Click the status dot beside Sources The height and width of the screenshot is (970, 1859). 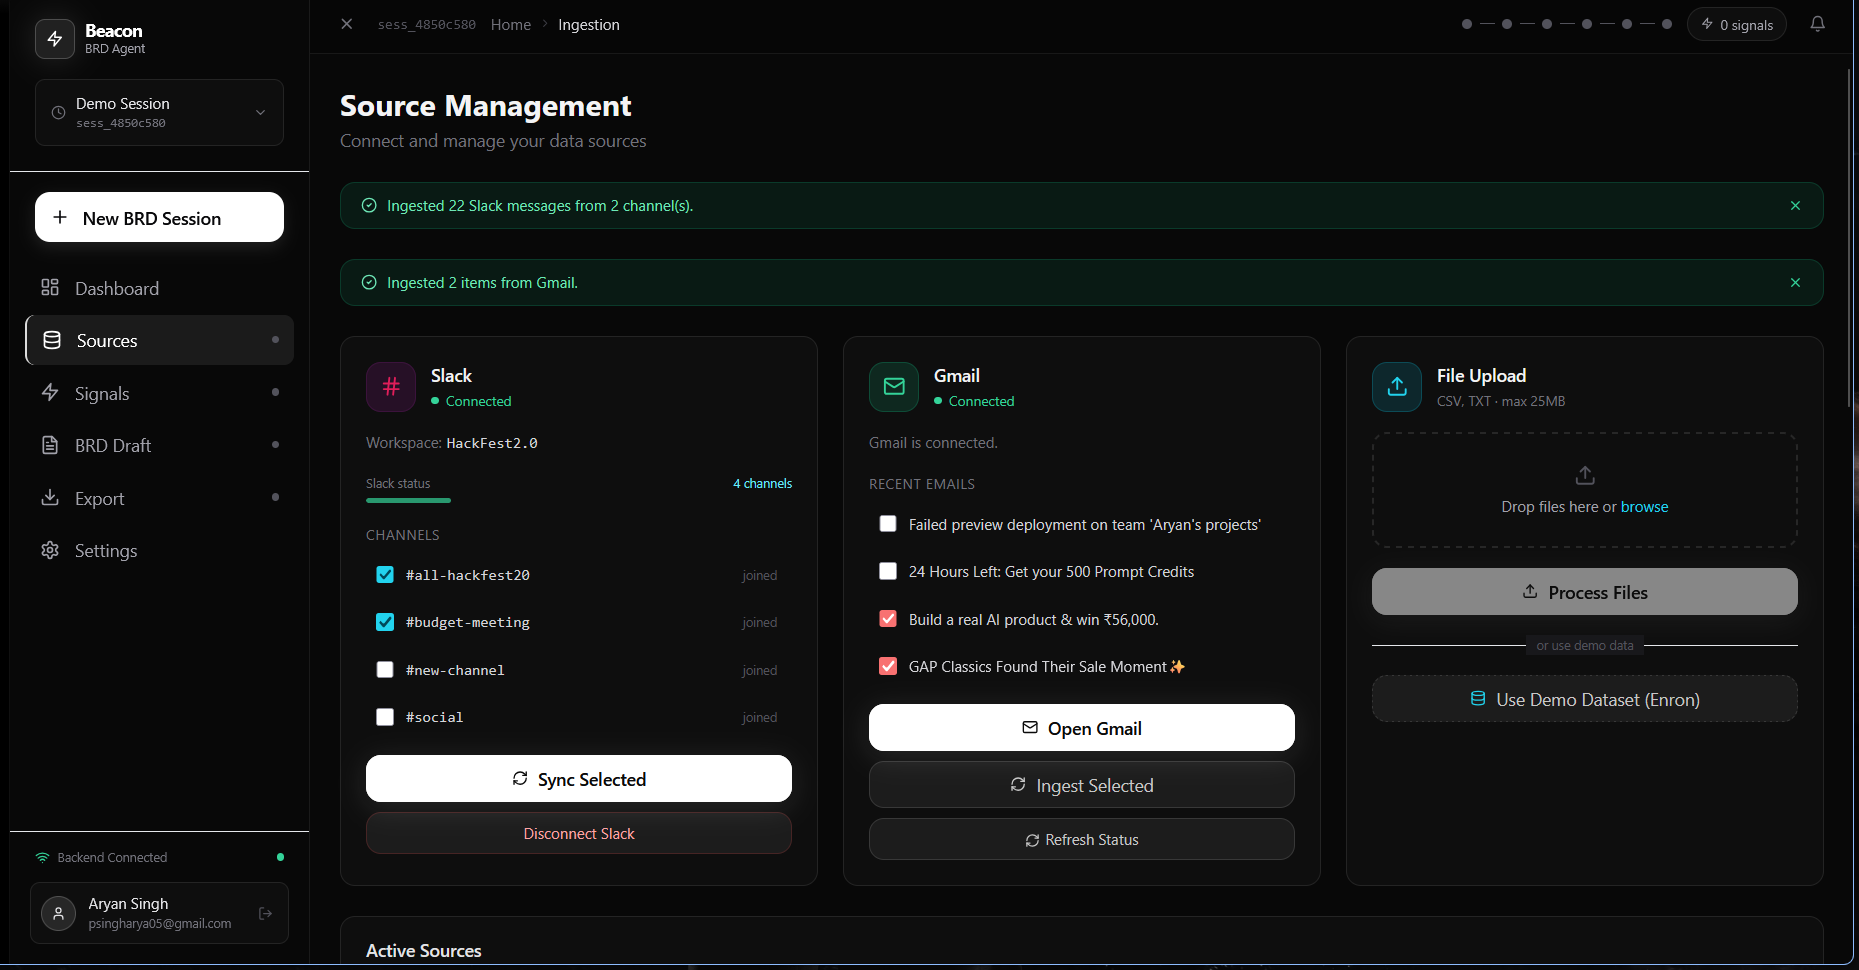pyautogui.click(x=275, y=340)
